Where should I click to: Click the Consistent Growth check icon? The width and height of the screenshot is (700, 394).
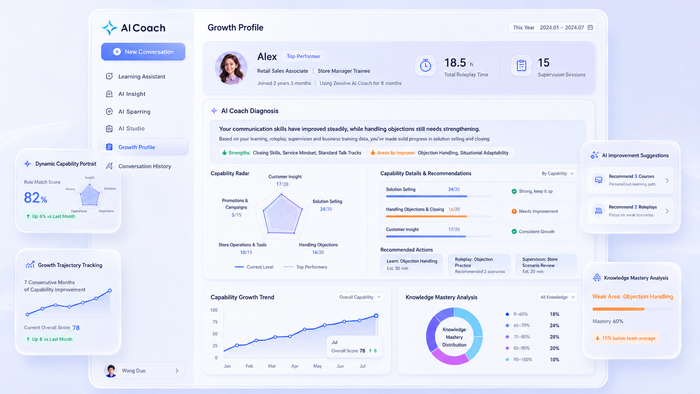pyautogui.click(x=514, y=231)
